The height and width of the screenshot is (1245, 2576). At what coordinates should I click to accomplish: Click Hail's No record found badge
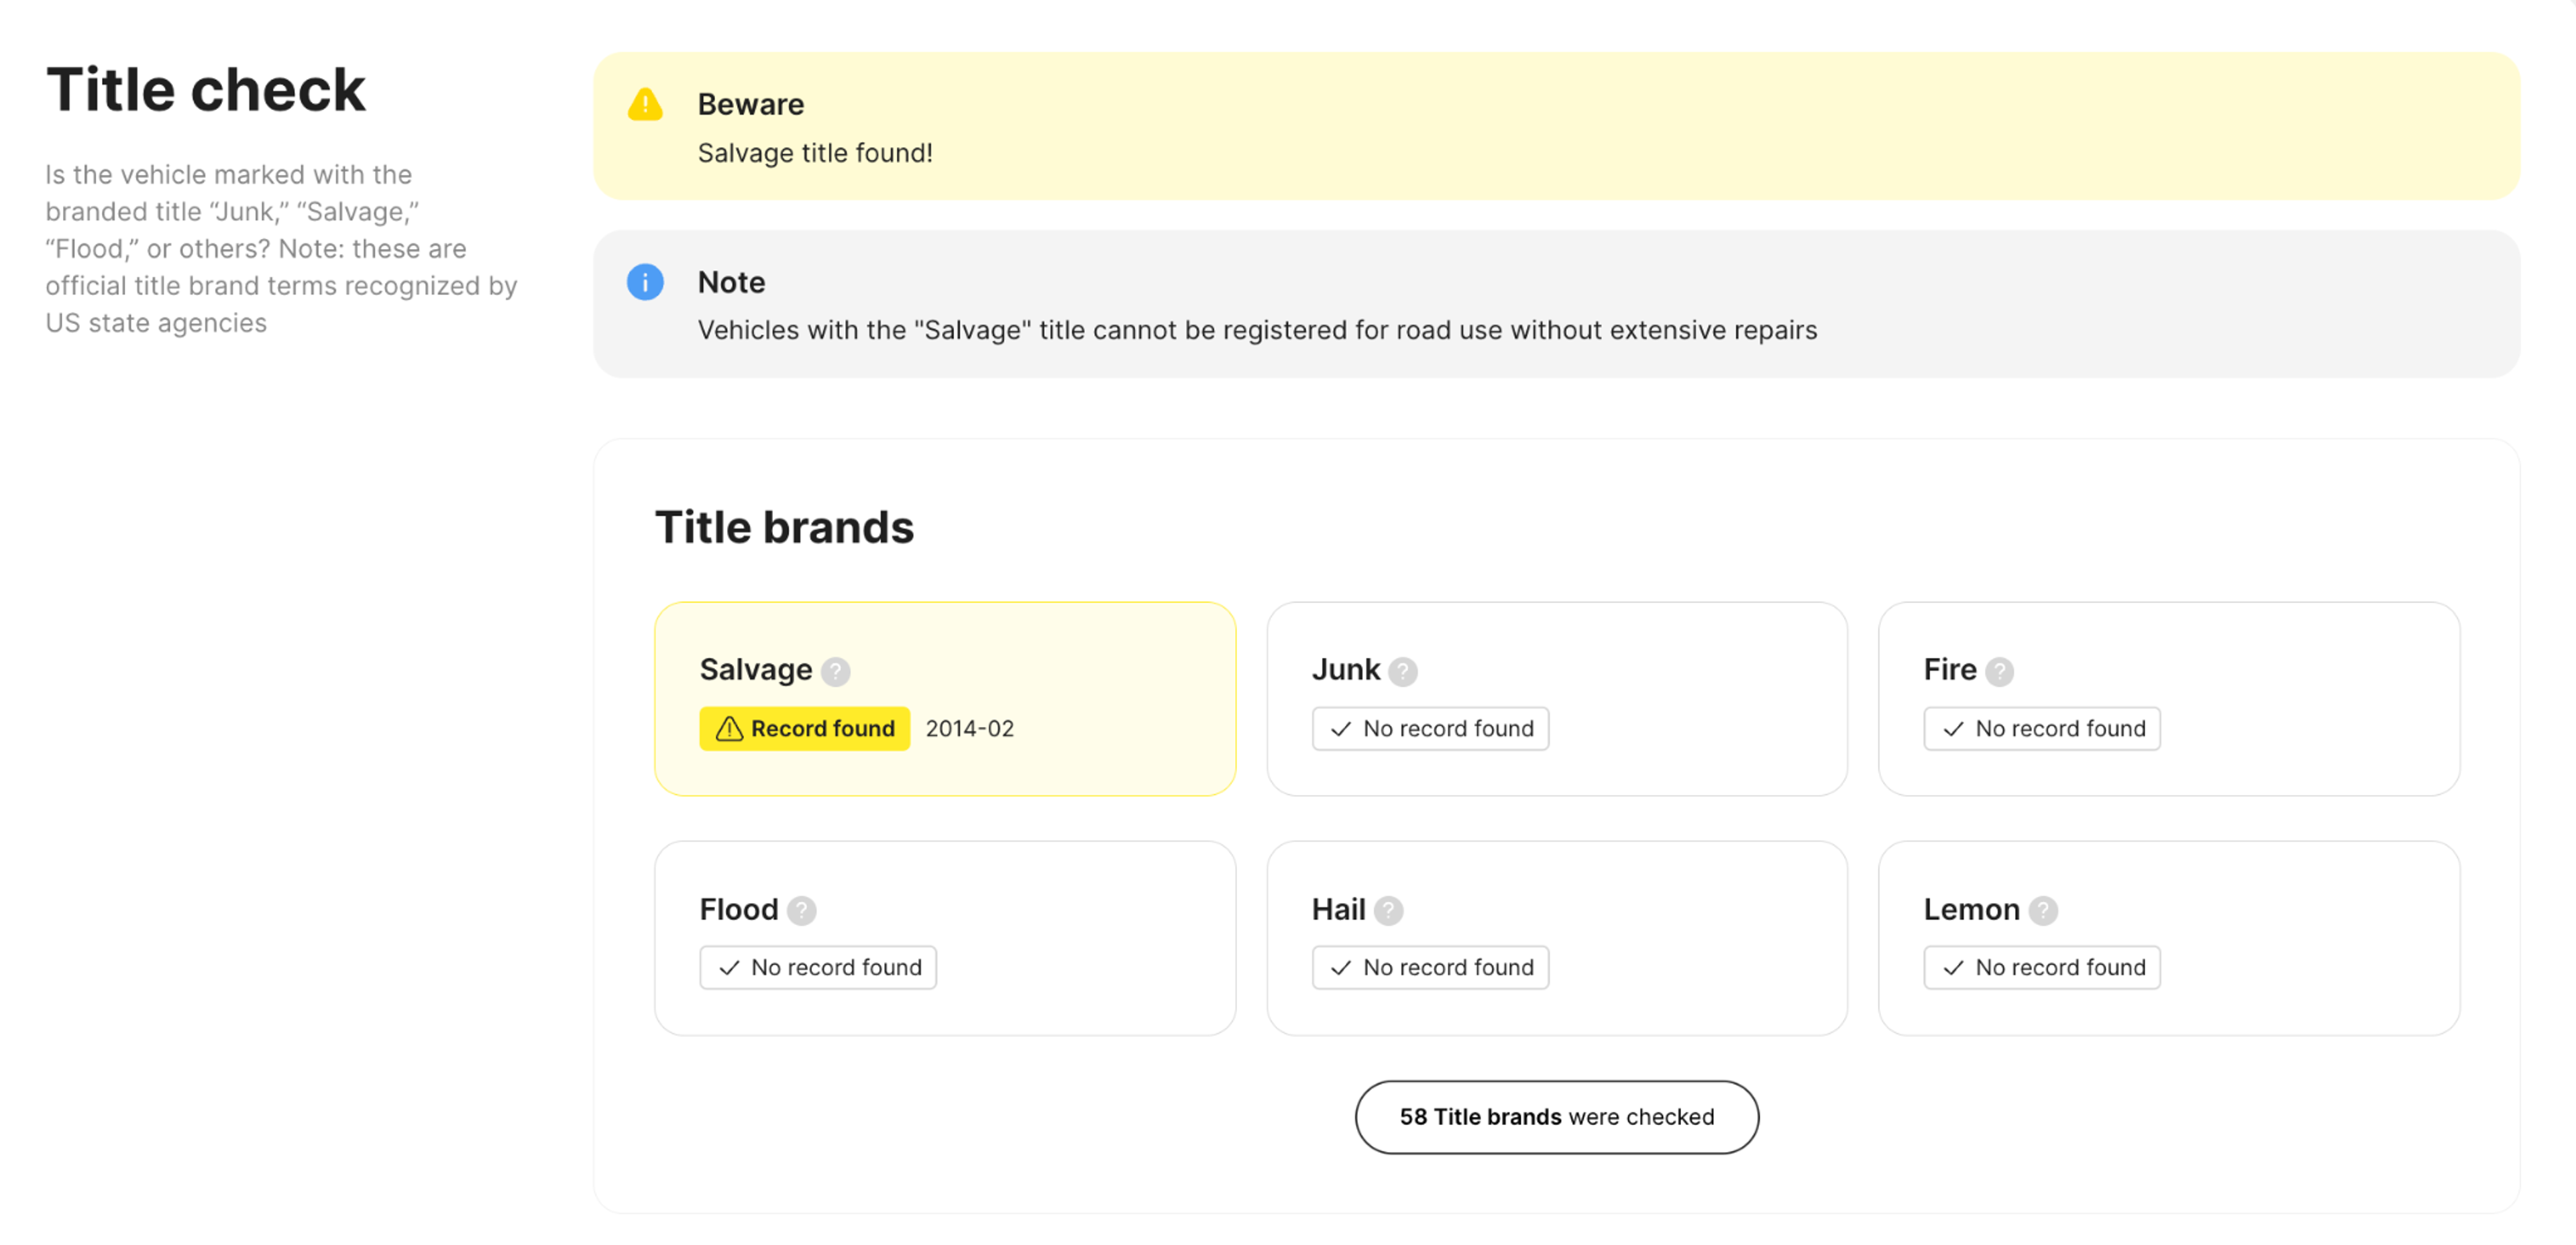click(x=1430, y=967)
